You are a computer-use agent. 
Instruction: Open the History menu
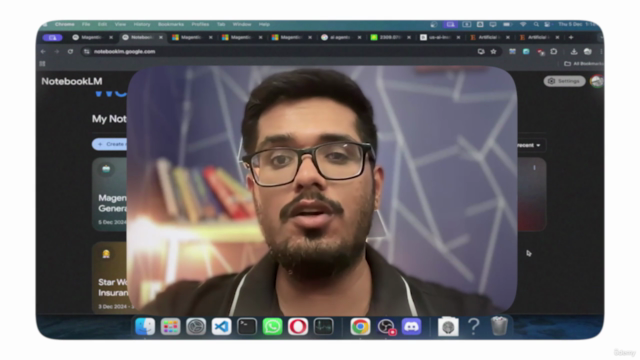point(142,24)
